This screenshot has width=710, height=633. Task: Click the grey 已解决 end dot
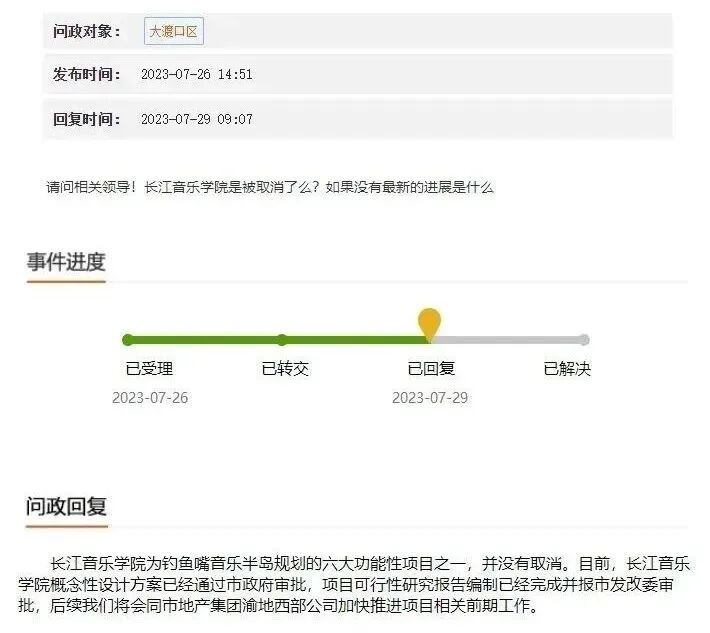(x=584, y=340)
